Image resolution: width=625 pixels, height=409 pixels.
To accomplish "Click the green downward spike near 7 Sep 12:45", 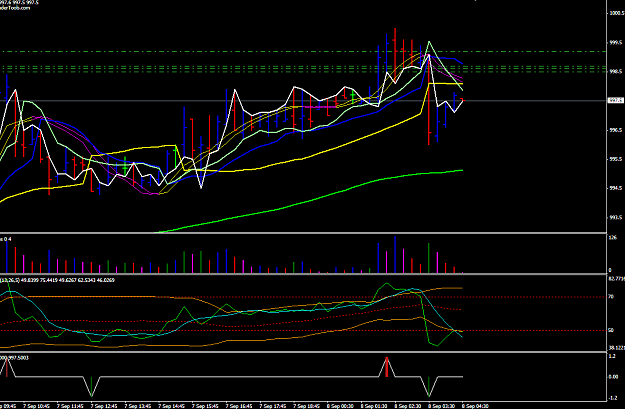I will (x=92, y=386).
